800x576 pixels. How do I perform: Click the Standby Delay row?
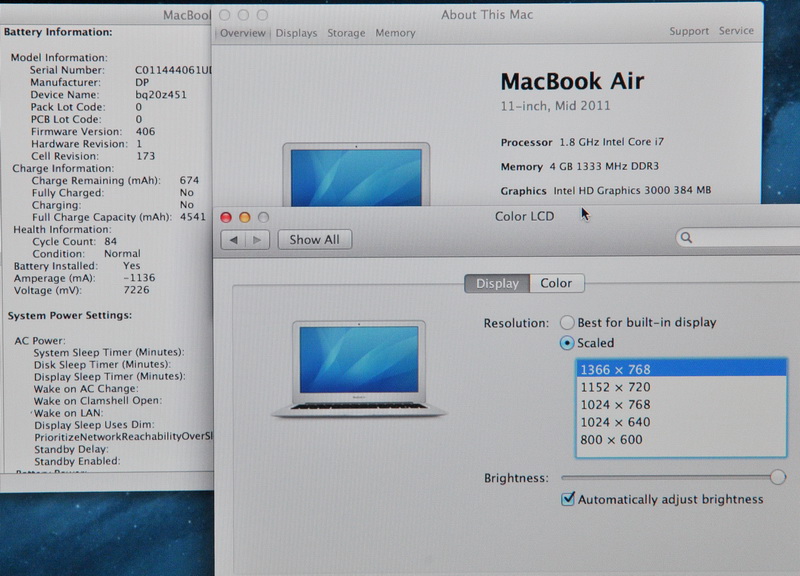(x=71, y=449)
